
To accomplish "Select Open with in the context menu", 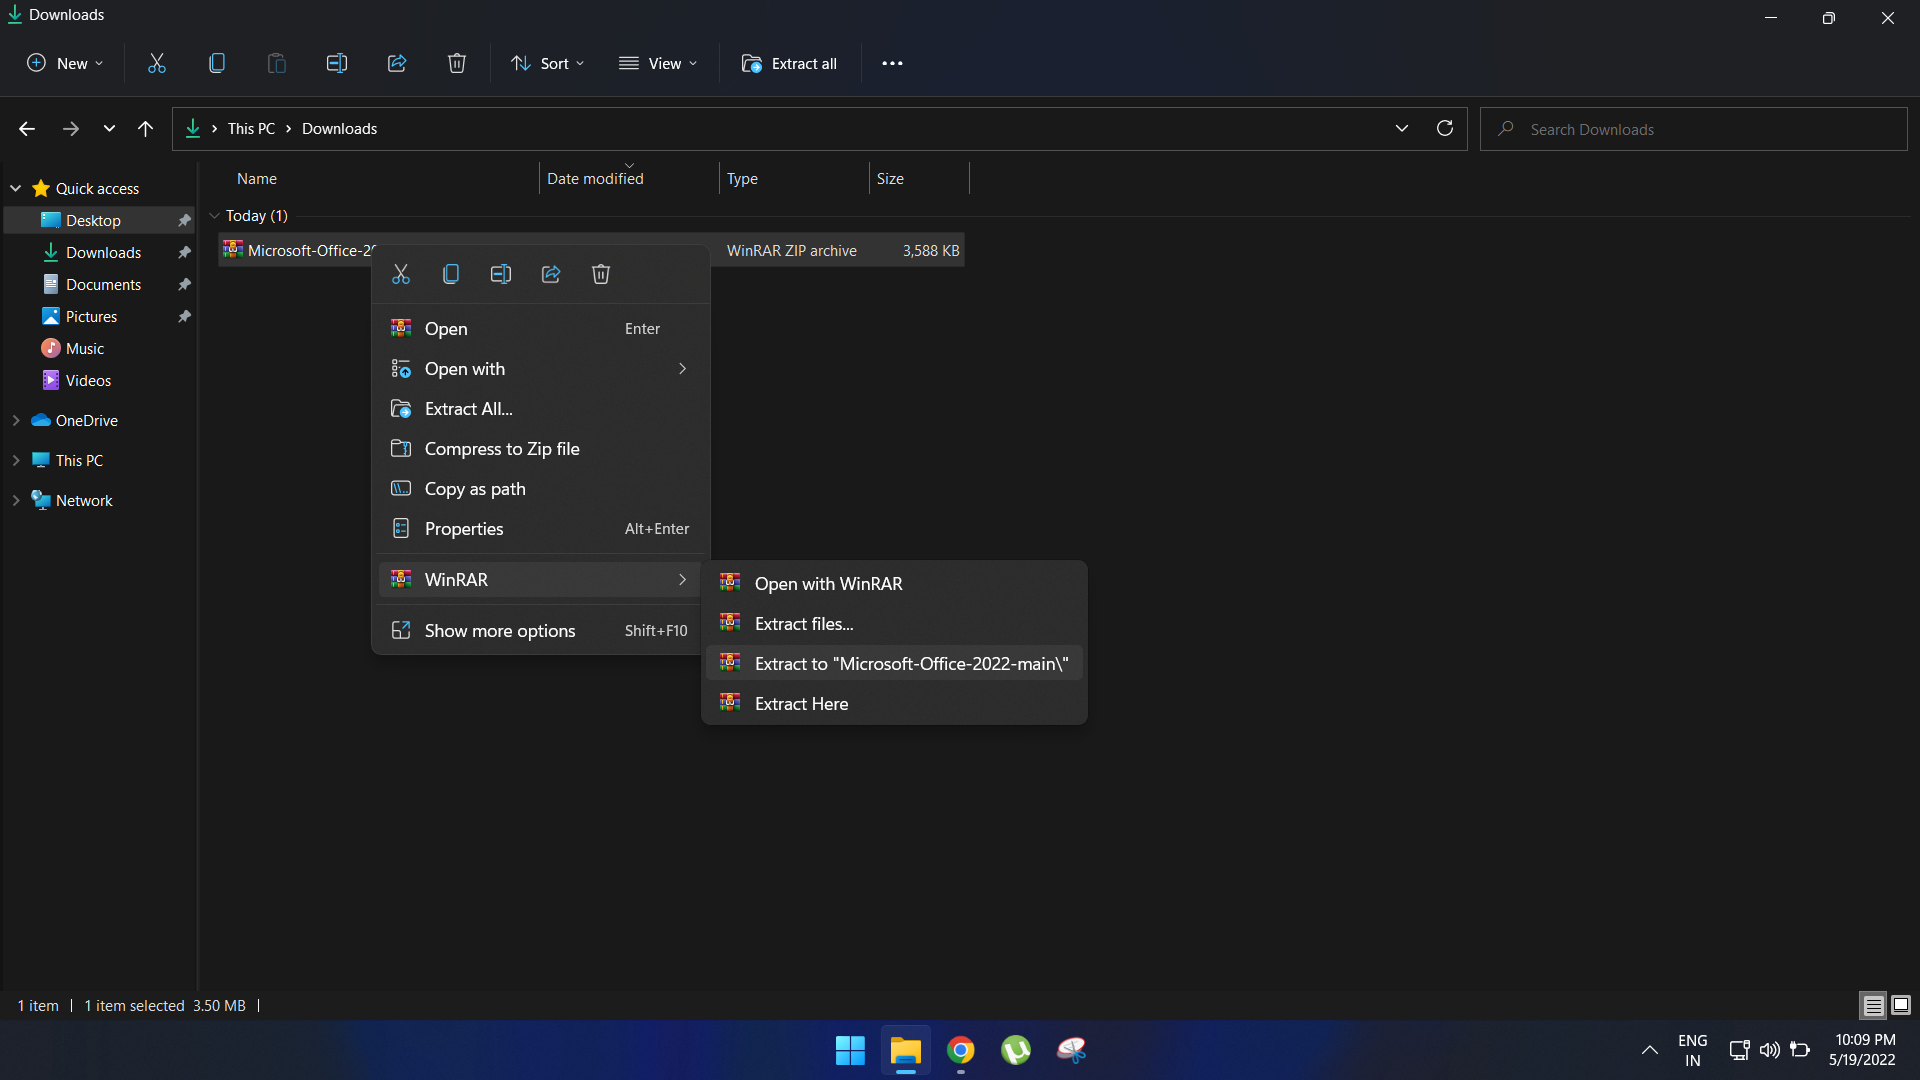I will (540, 369).
